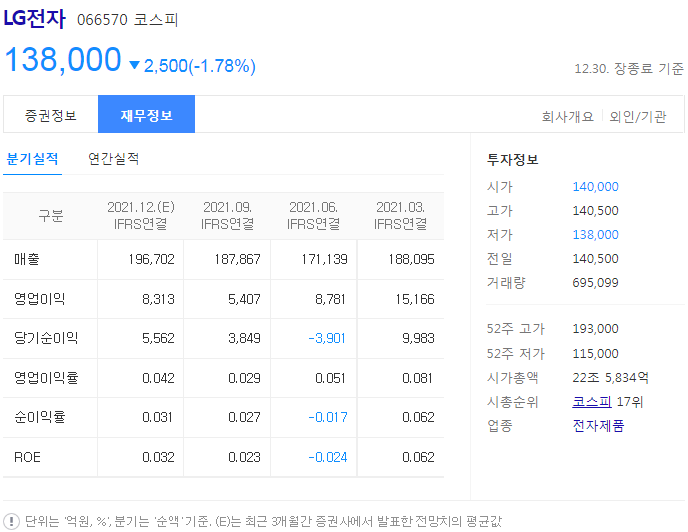Click the 영업이익률 row label
The image size is (688, 532).
[46, 377]
